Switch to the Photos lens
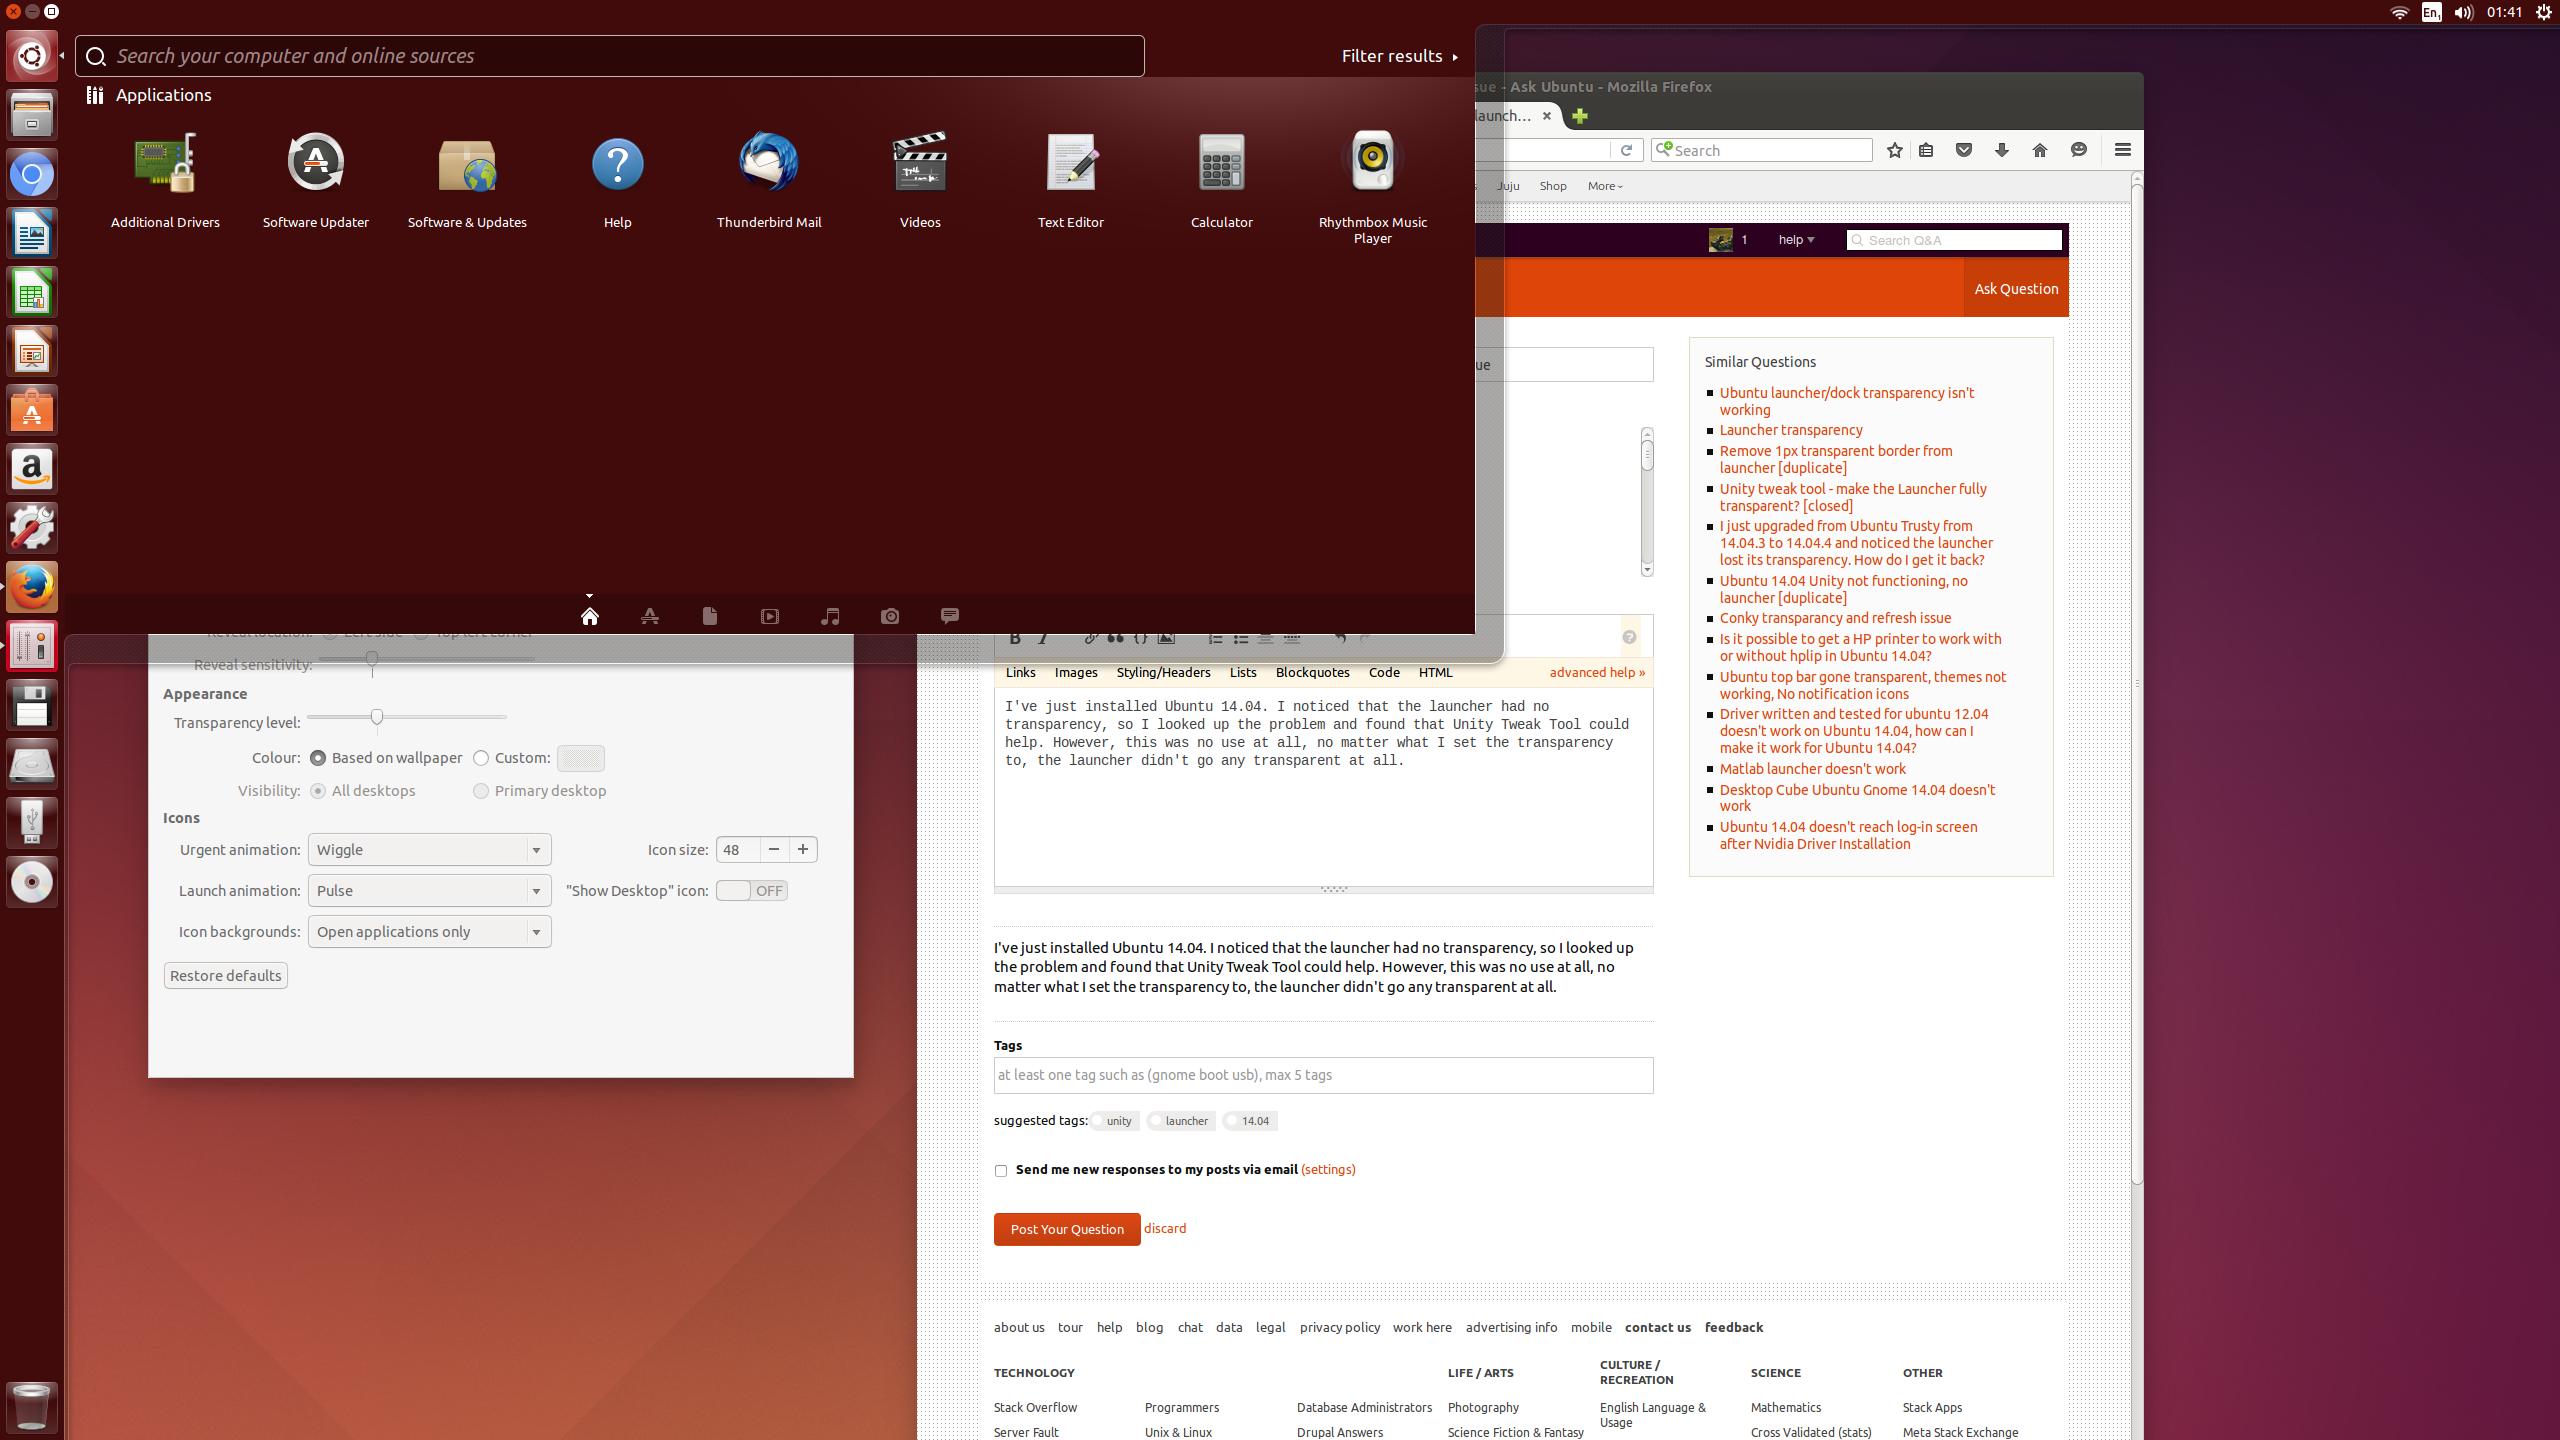 pos(890,616)
